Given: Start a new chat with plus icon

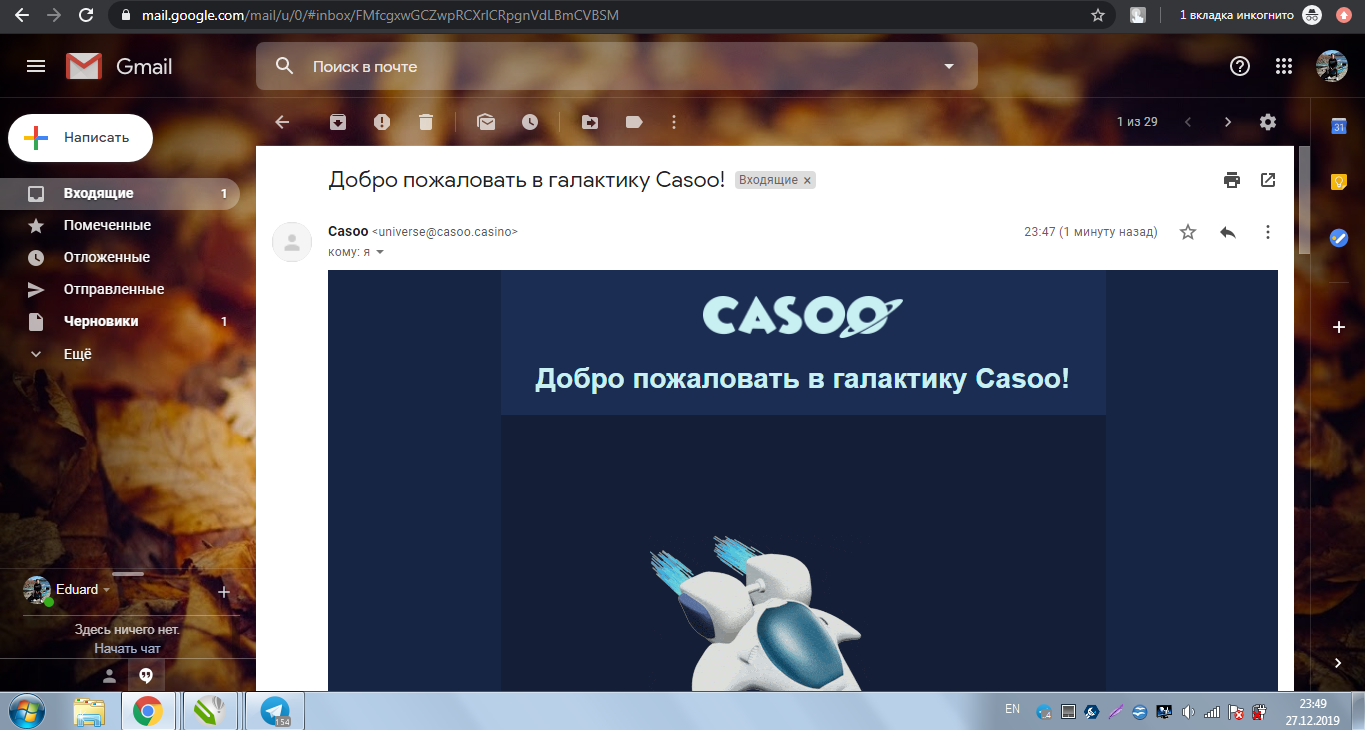Looking at the screenshot, I should (x=224, y=592).
